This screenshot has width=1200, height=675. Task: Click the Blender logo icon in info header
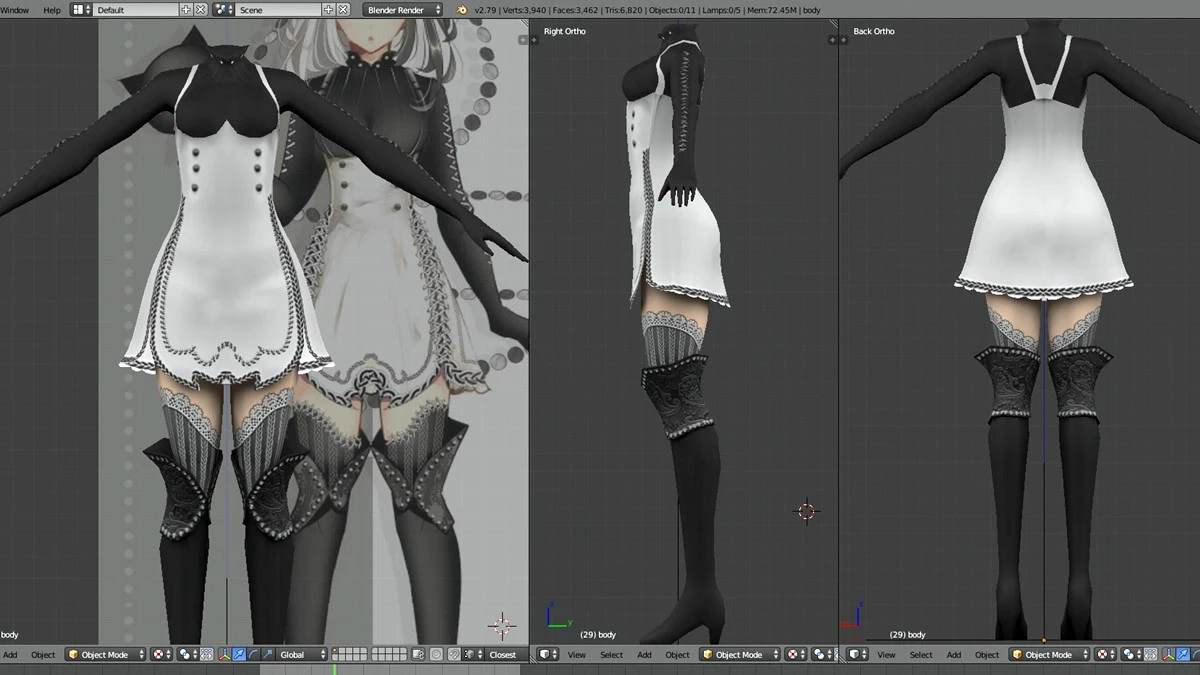point(461,10)
